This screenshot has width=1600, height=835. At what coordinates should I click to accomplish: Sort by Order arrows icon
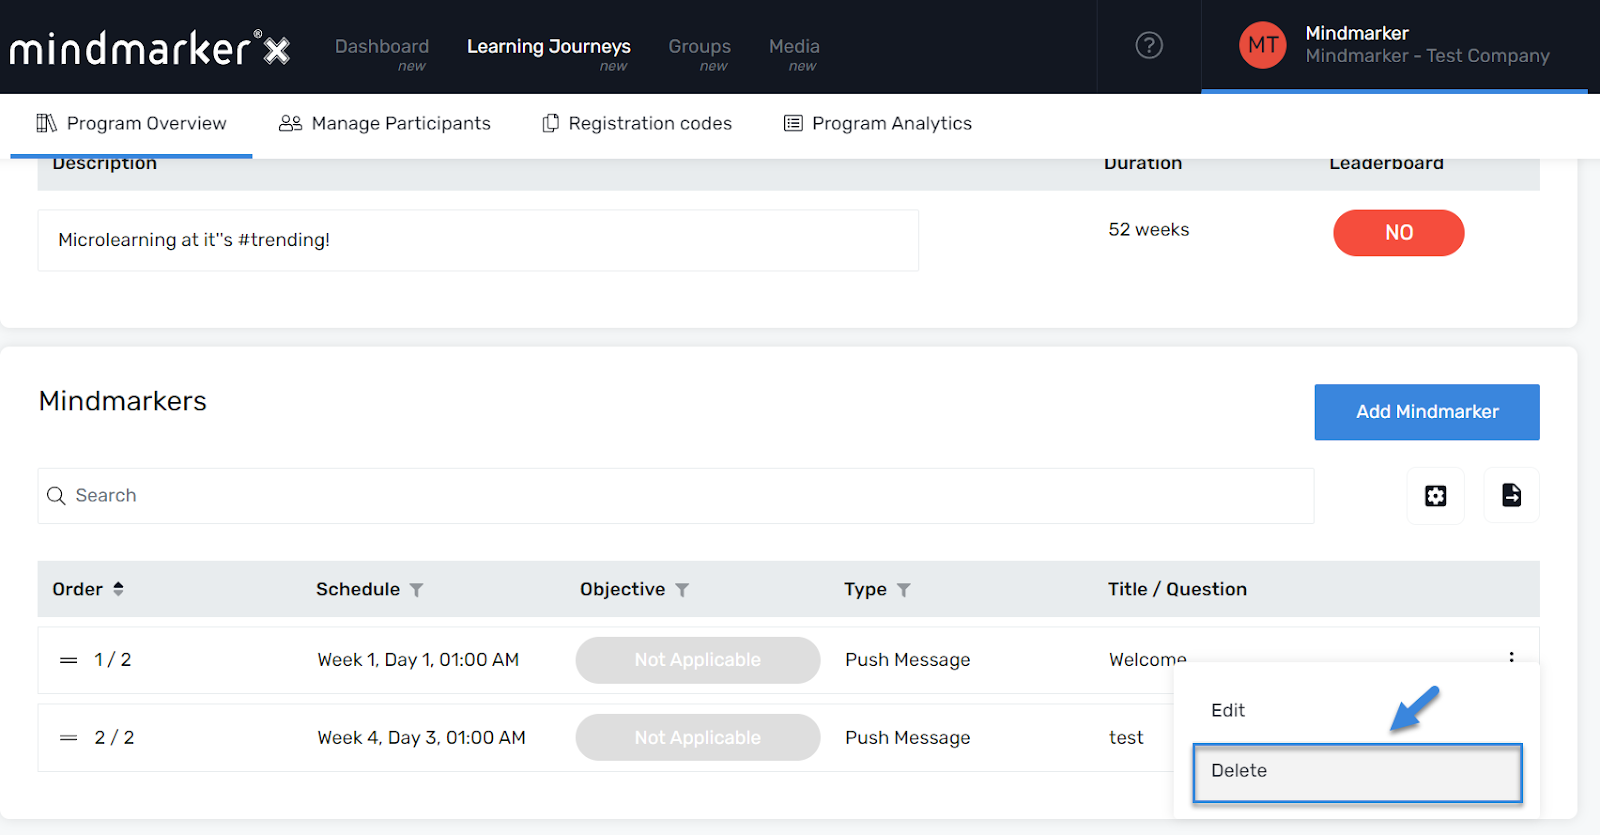tap(118, 589)
